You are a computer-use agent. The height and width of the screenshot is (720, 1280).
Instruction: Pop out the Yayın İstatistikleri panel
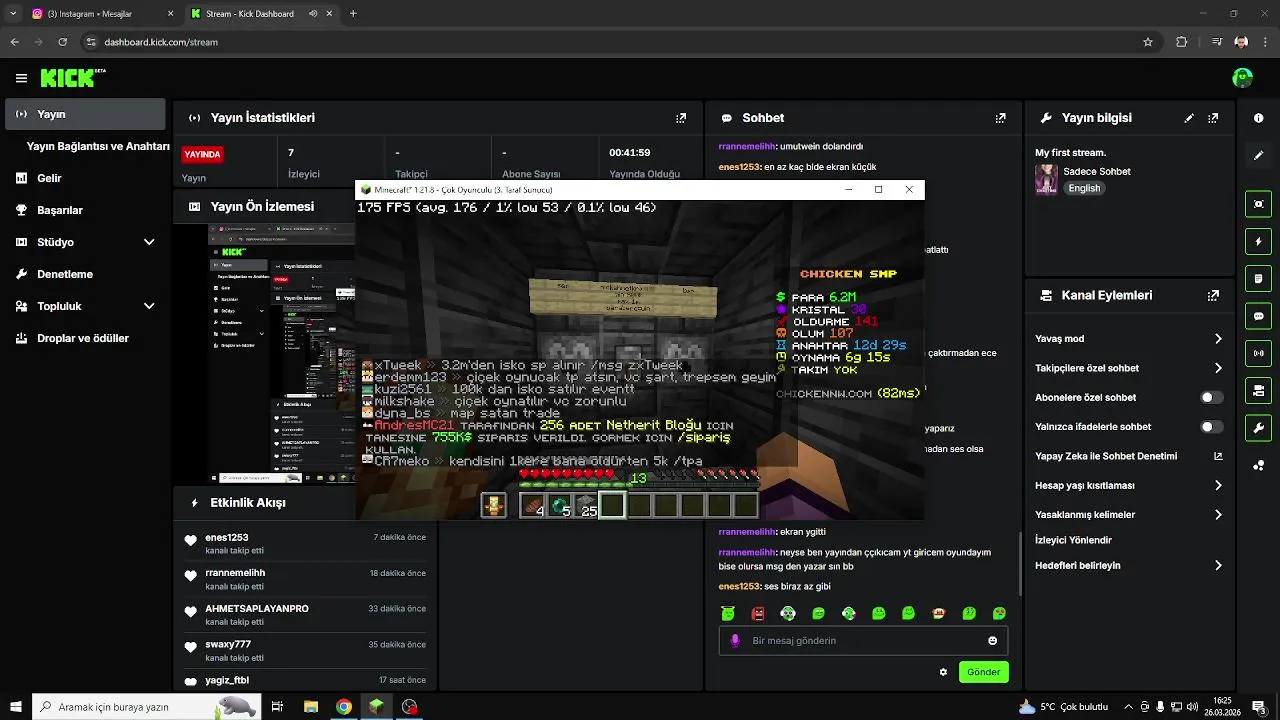[681, 118]
